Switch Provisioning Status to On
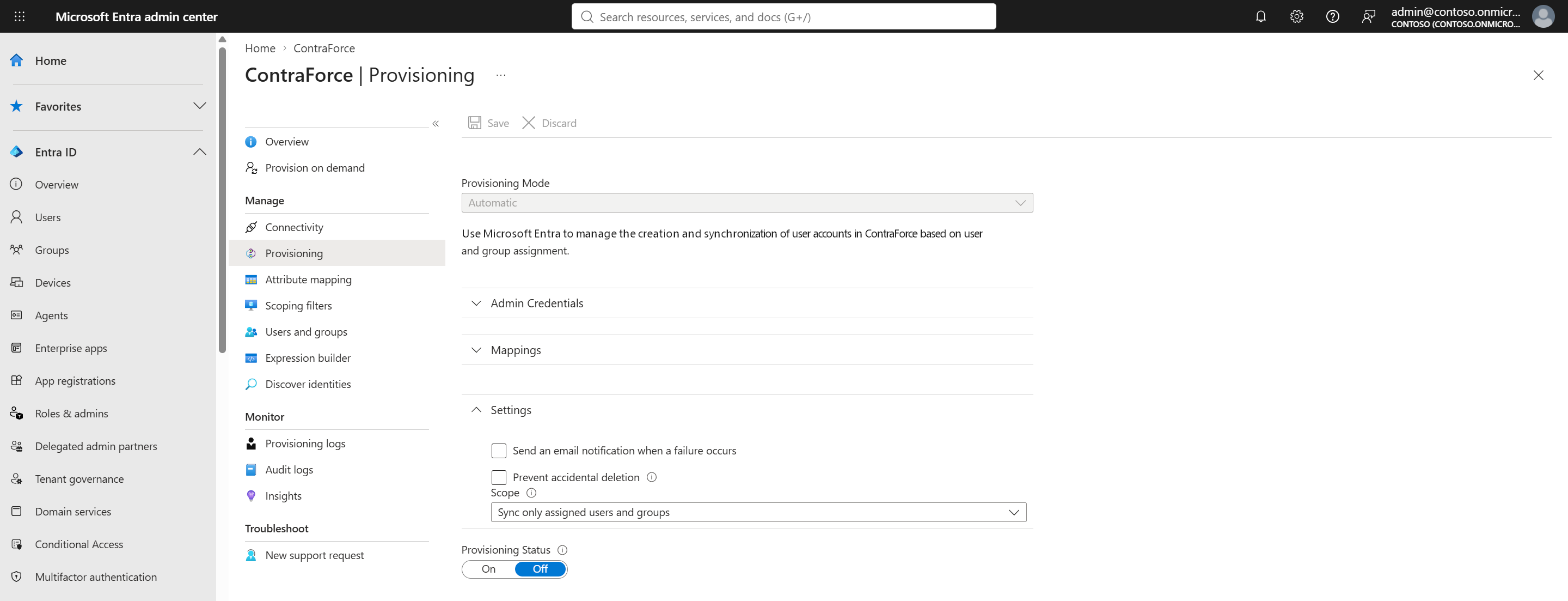 click(489, 569)
